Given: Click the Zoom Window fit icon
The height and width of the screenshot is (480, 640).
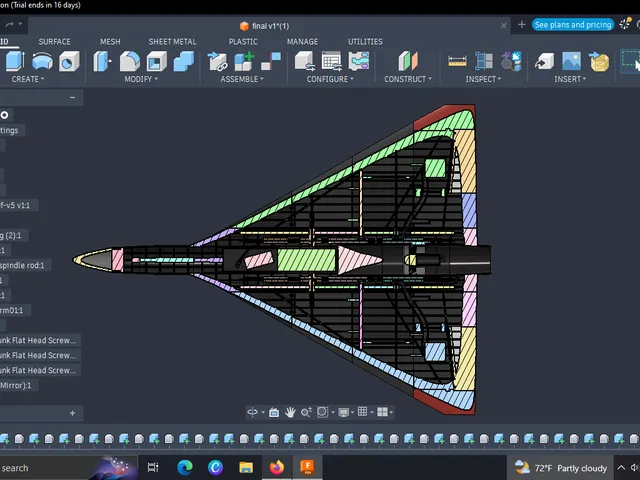Looking at the screenshot, I should [x=322, y=412].
